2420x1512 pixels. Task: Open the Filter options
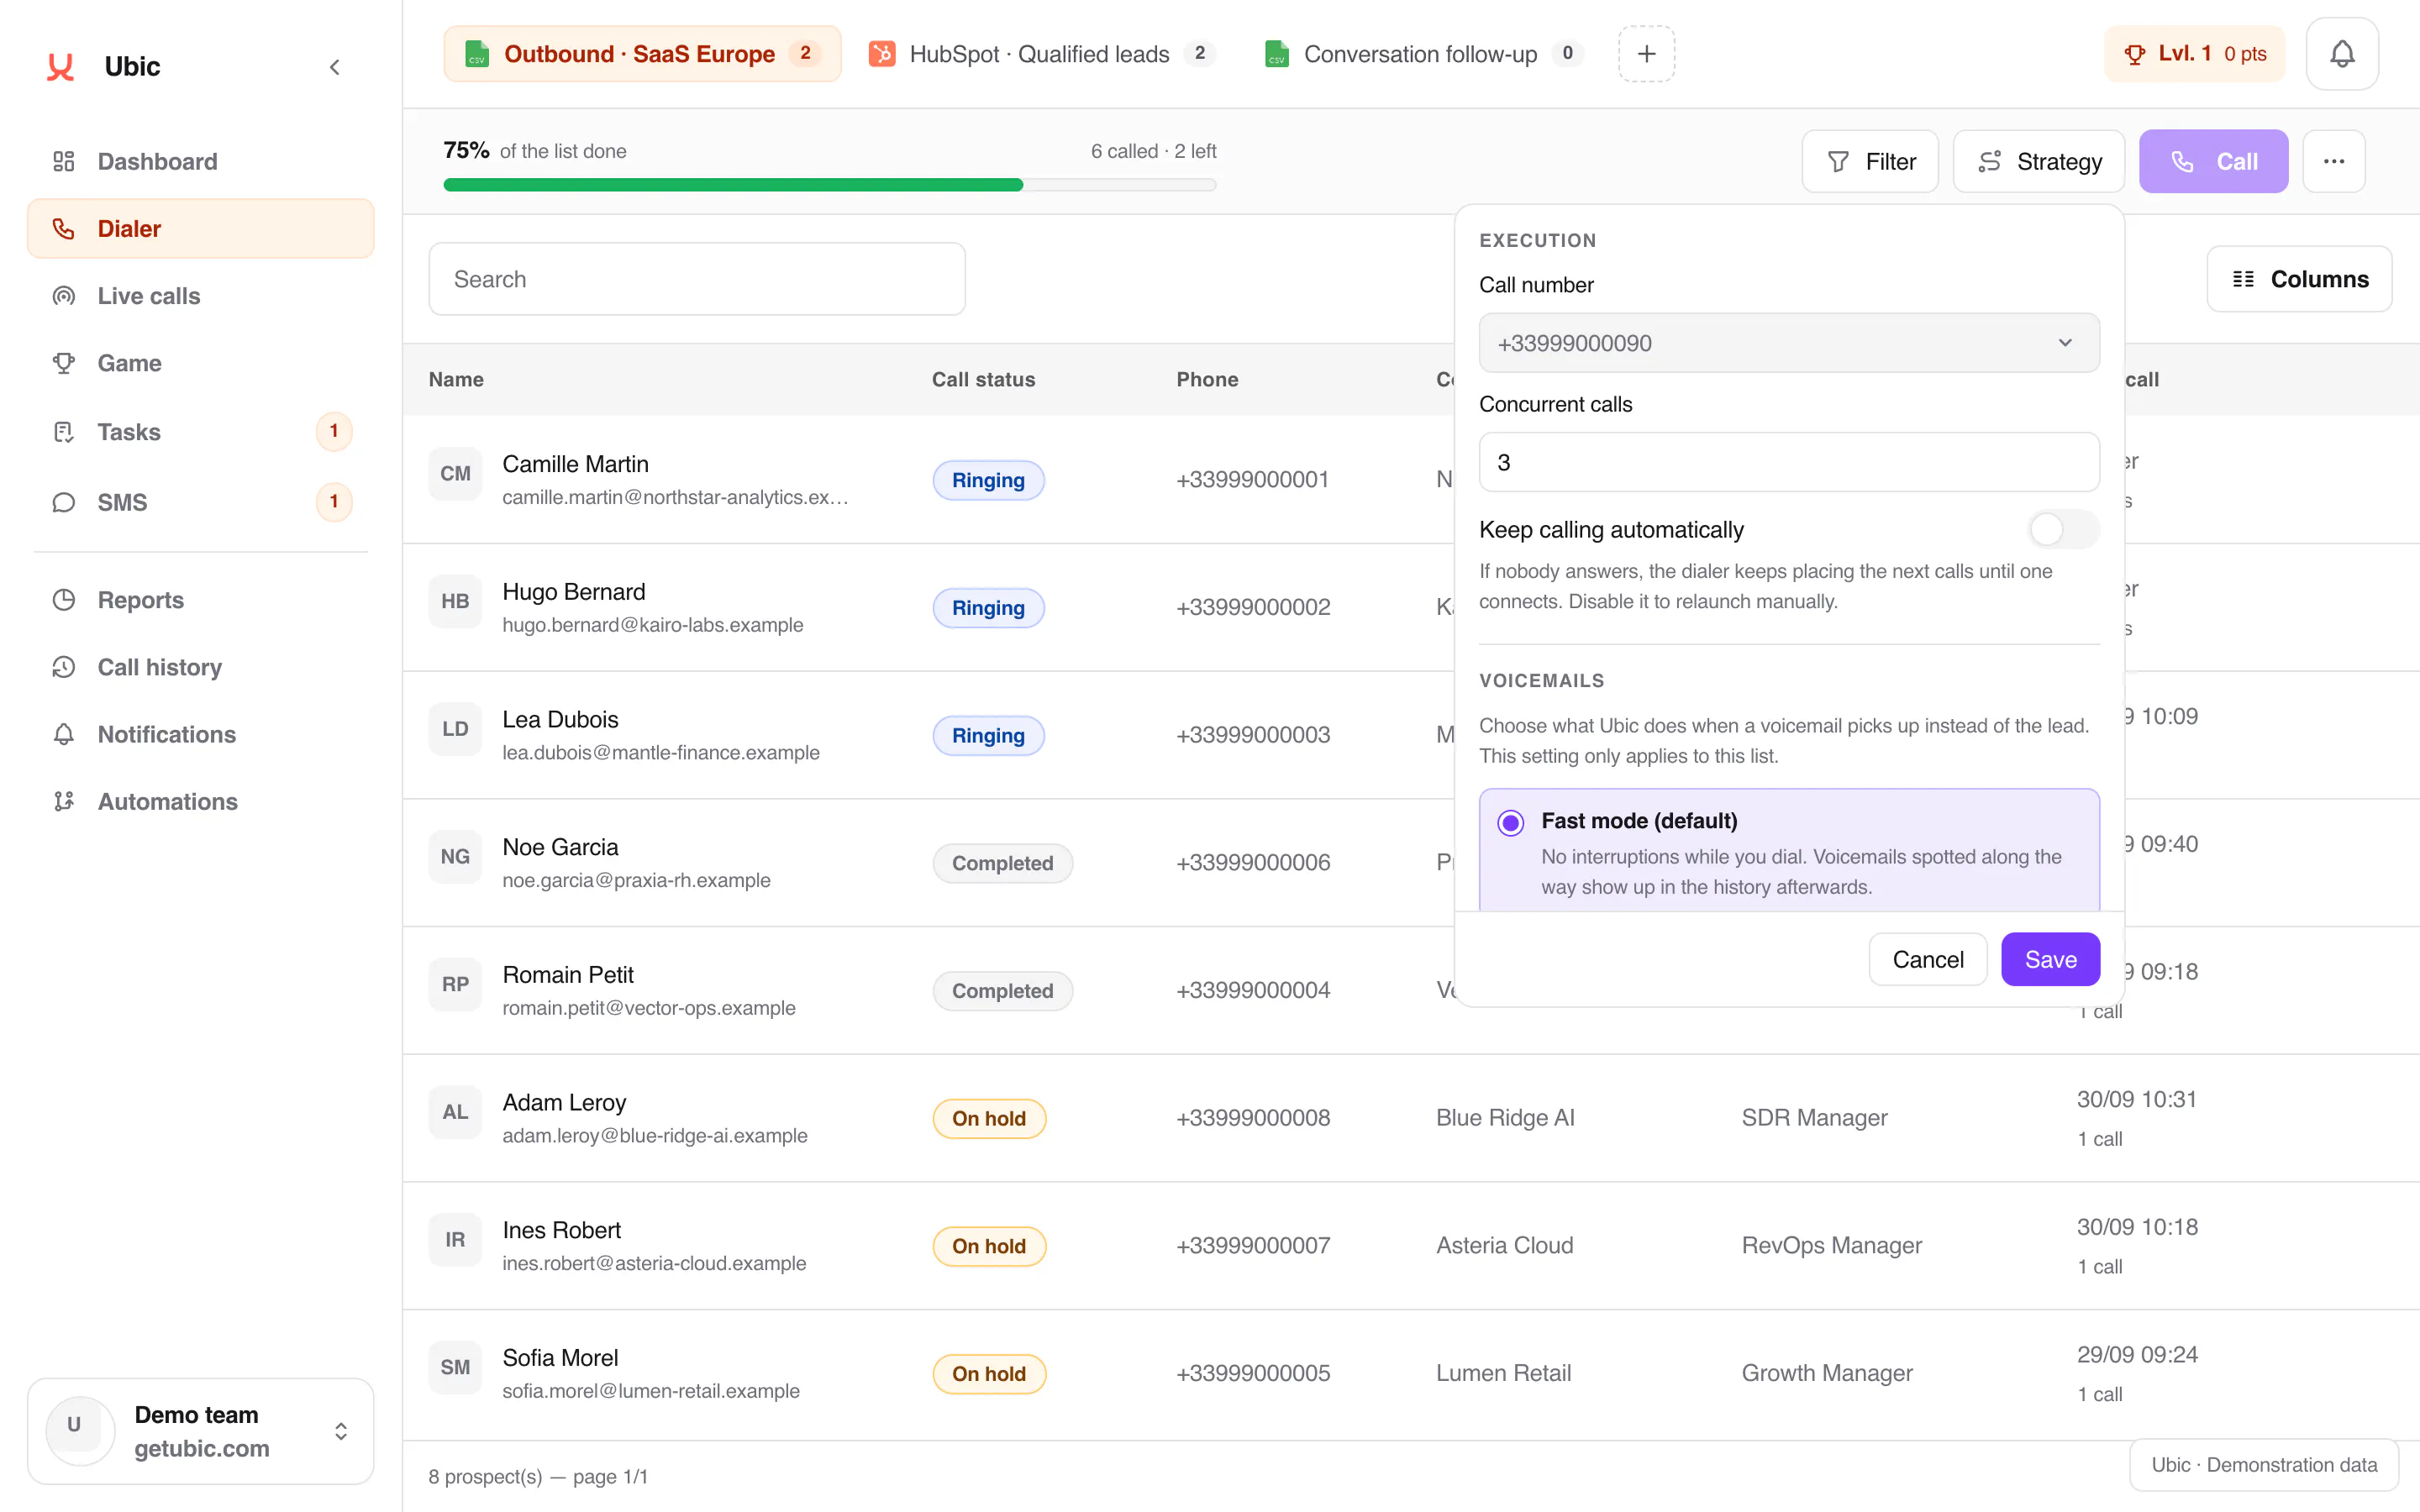point(1870,161)
